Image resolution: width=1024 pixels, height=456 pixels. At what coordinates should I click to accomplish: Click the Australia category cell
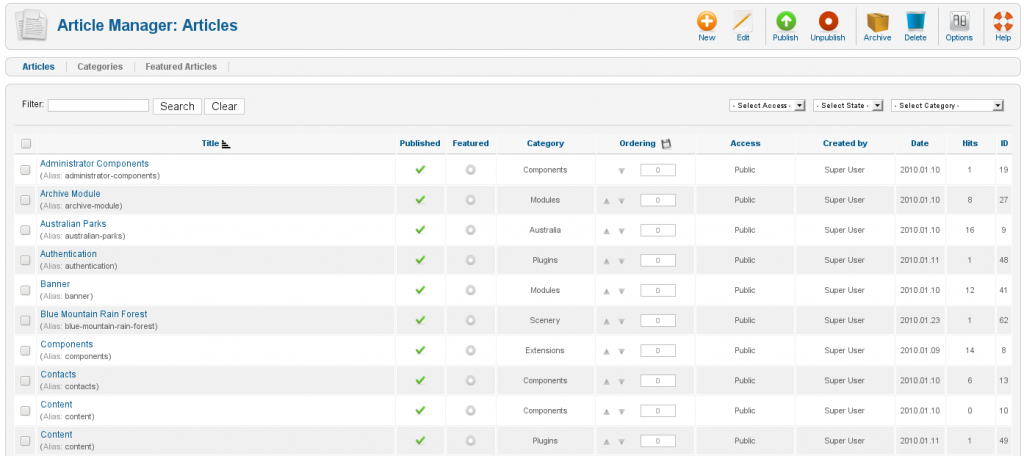[x=545, y=230]
